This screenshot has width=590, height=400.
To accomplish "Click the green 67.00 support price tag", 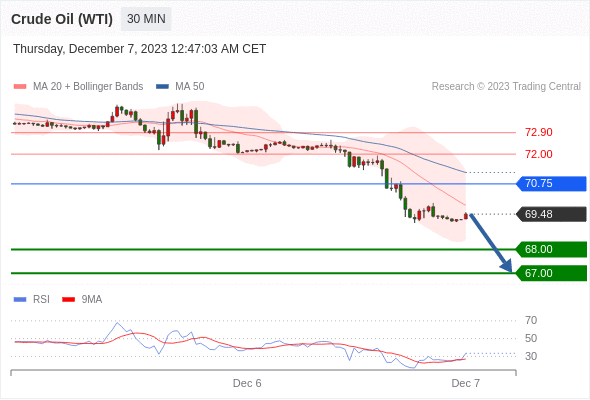I will (x=551, y=273).
